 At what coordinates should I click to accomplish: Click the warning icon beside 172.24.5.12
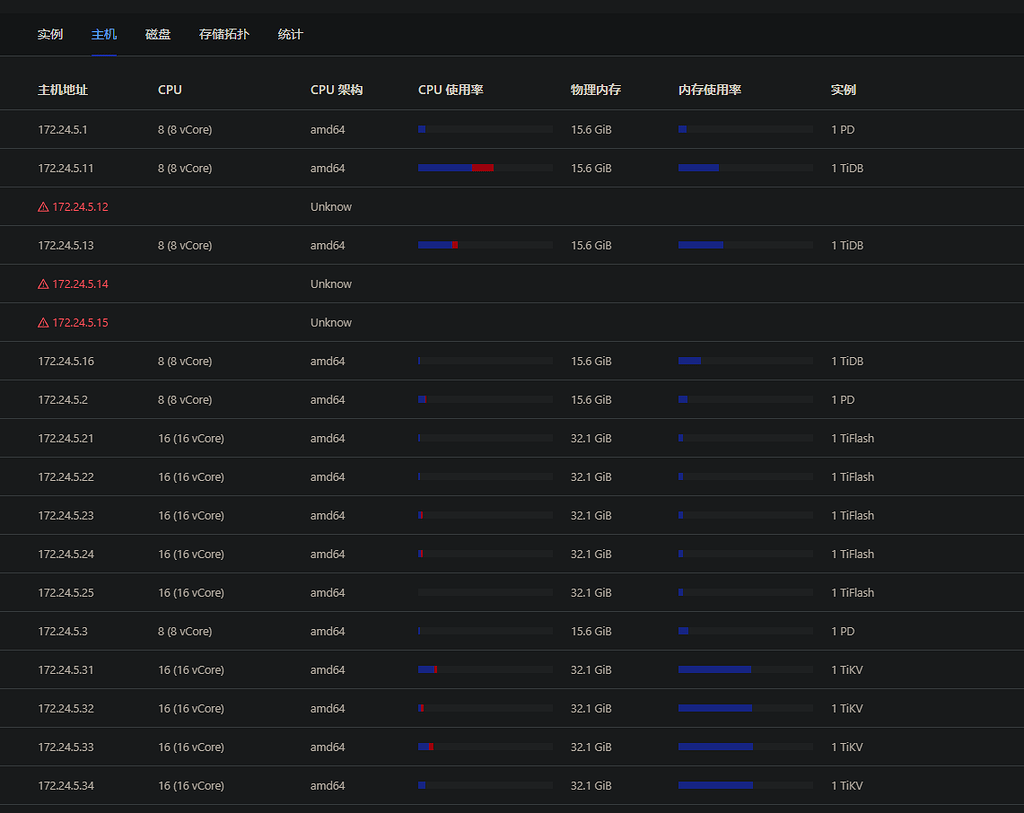[x=41, y=206]
